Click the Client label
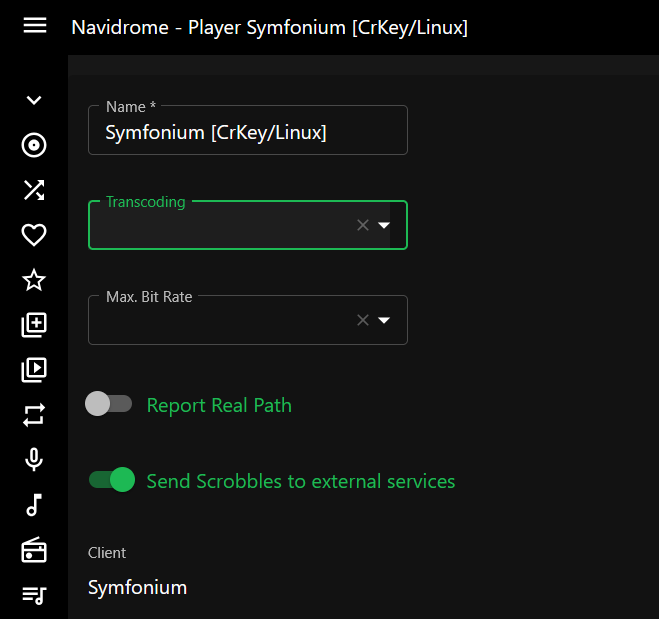Viewport: 659px width, 619px height. 107,553
